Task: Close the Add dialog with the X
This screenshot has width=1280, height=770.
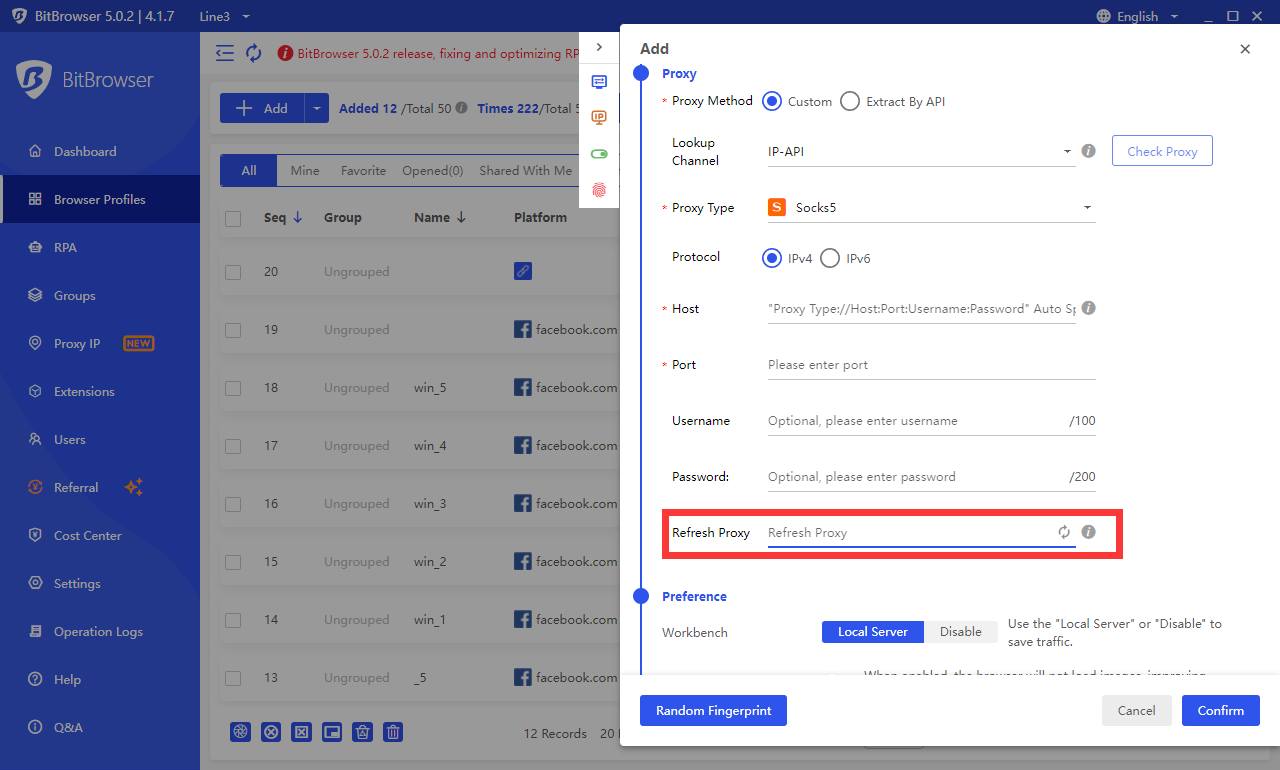Action: [x=1245, y=49]
